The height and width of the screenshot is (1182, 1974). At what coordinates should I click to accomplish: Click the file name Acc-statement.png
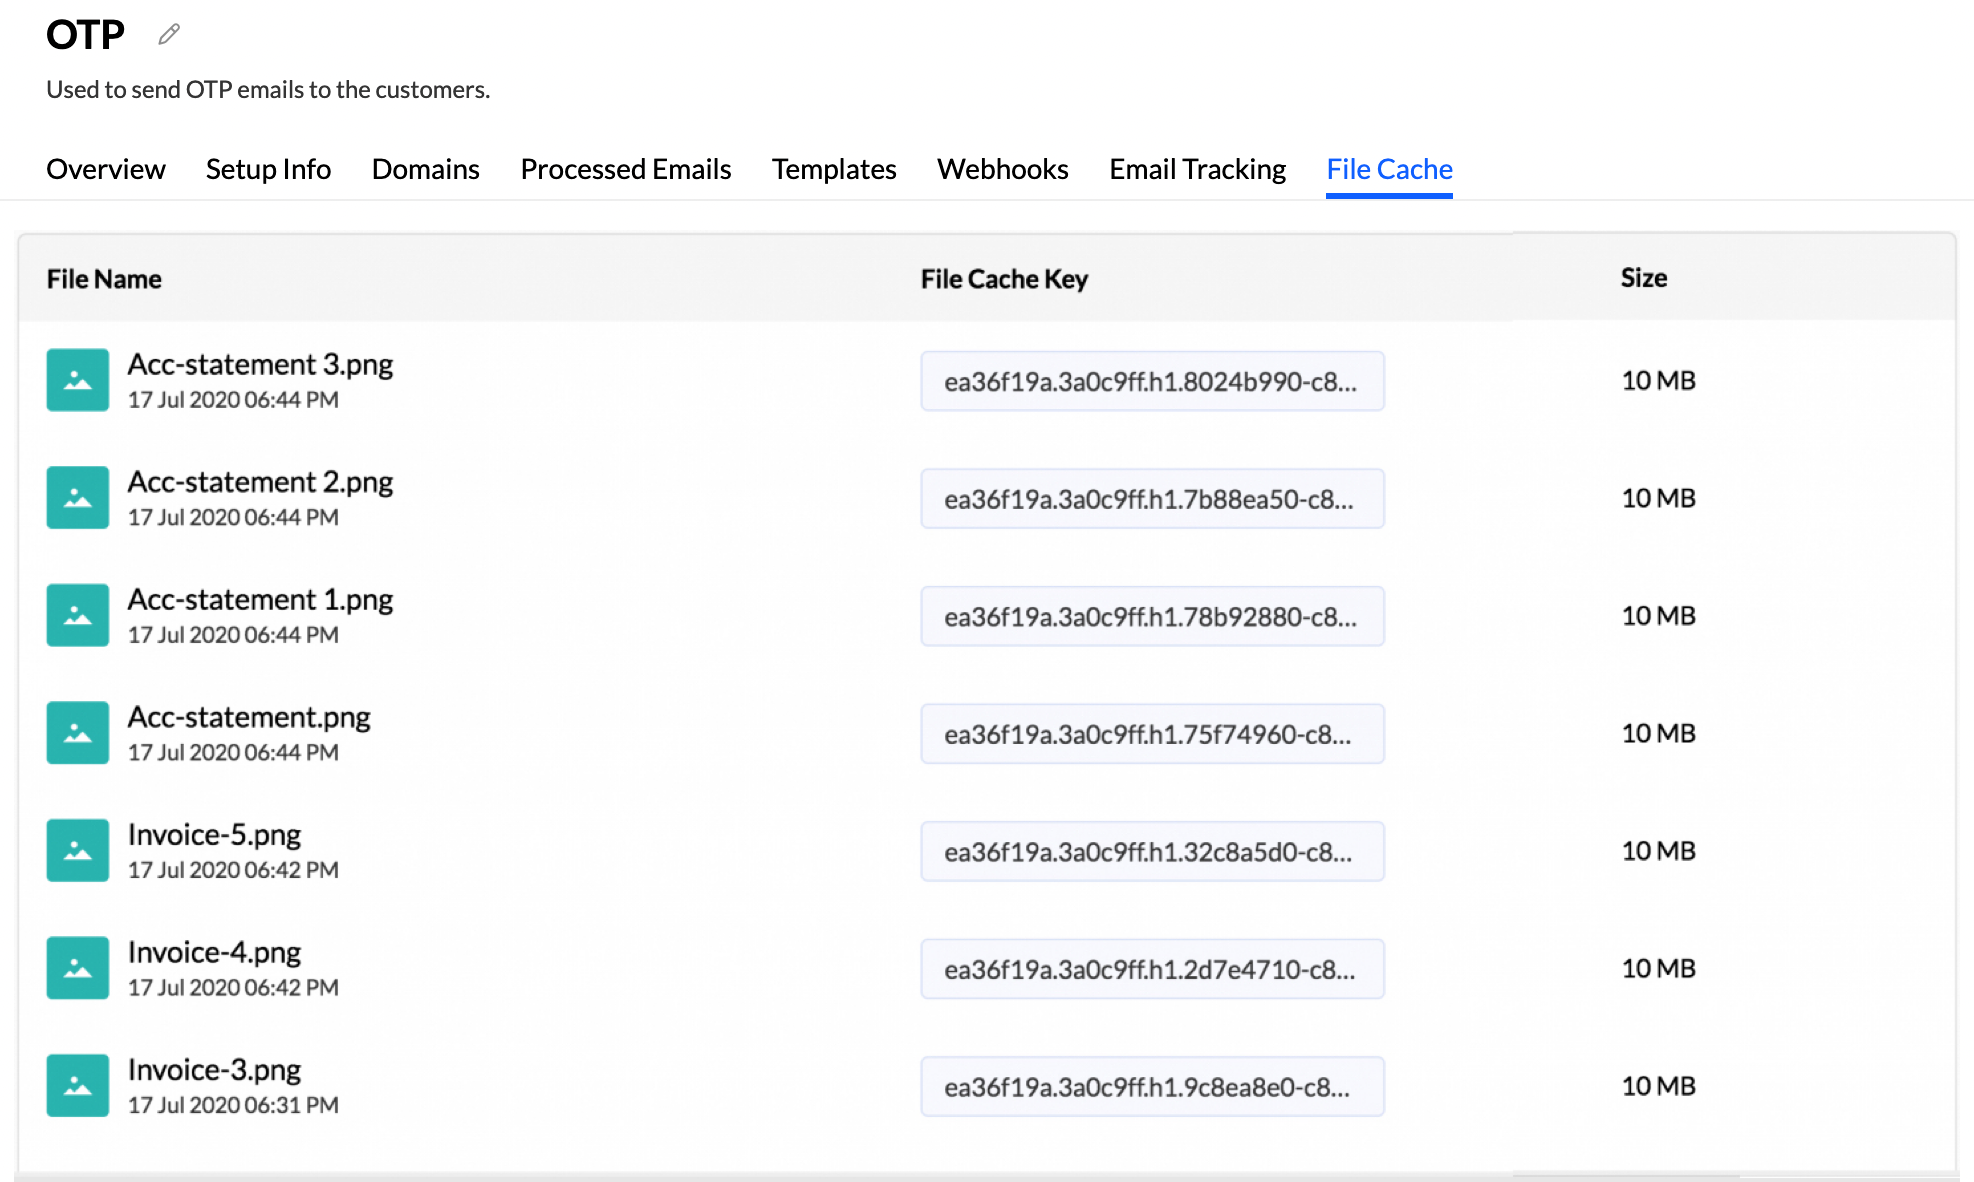249,717
